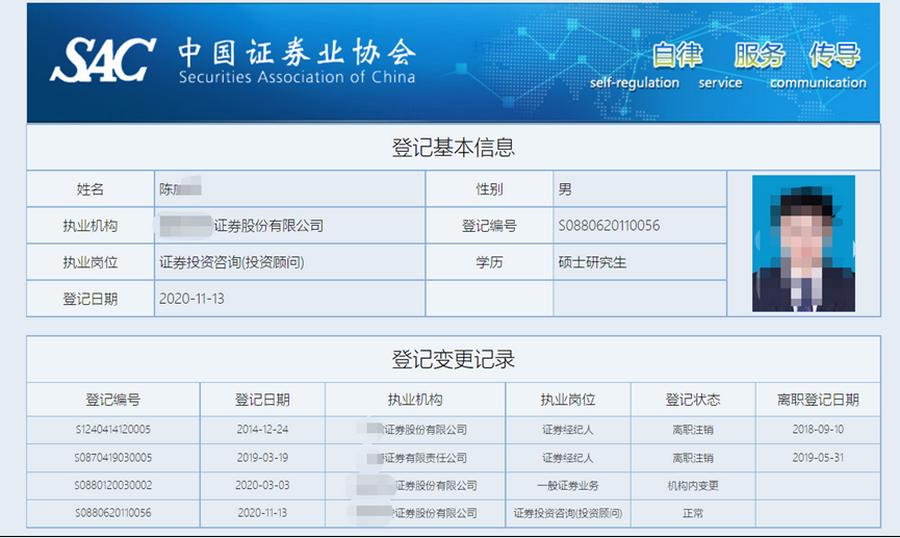This screenshot has height=538, width=900.
Task: Select the 服务 service banner item
Action: (759, 55)
